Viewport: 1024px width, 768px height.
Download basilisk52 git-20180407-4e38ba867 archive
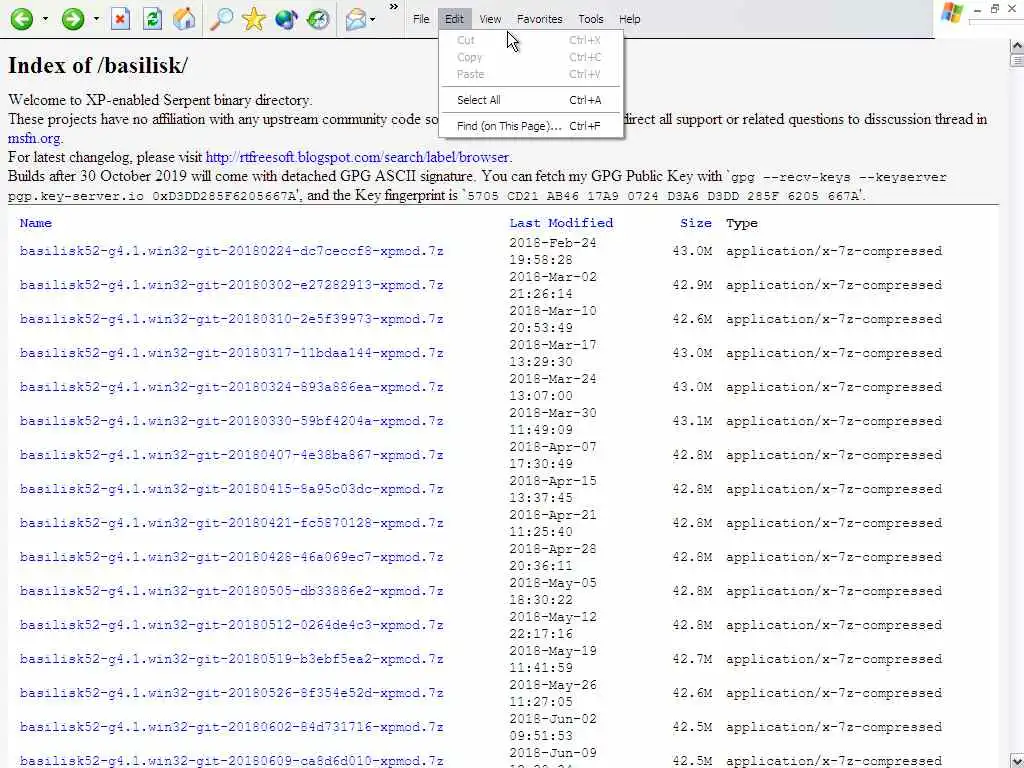point(231,455)
